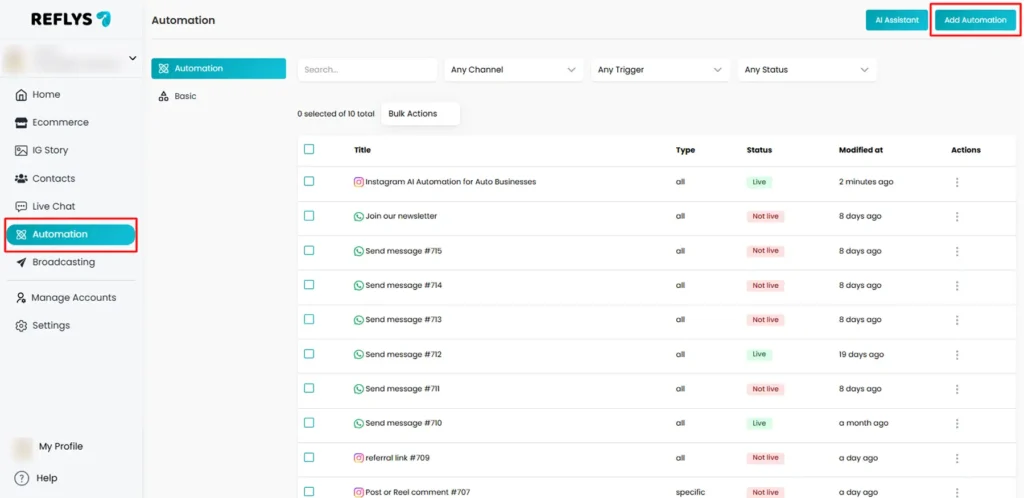Click the Help question mark icon
The image size is (1024, 498).
[x=21, y=478]
